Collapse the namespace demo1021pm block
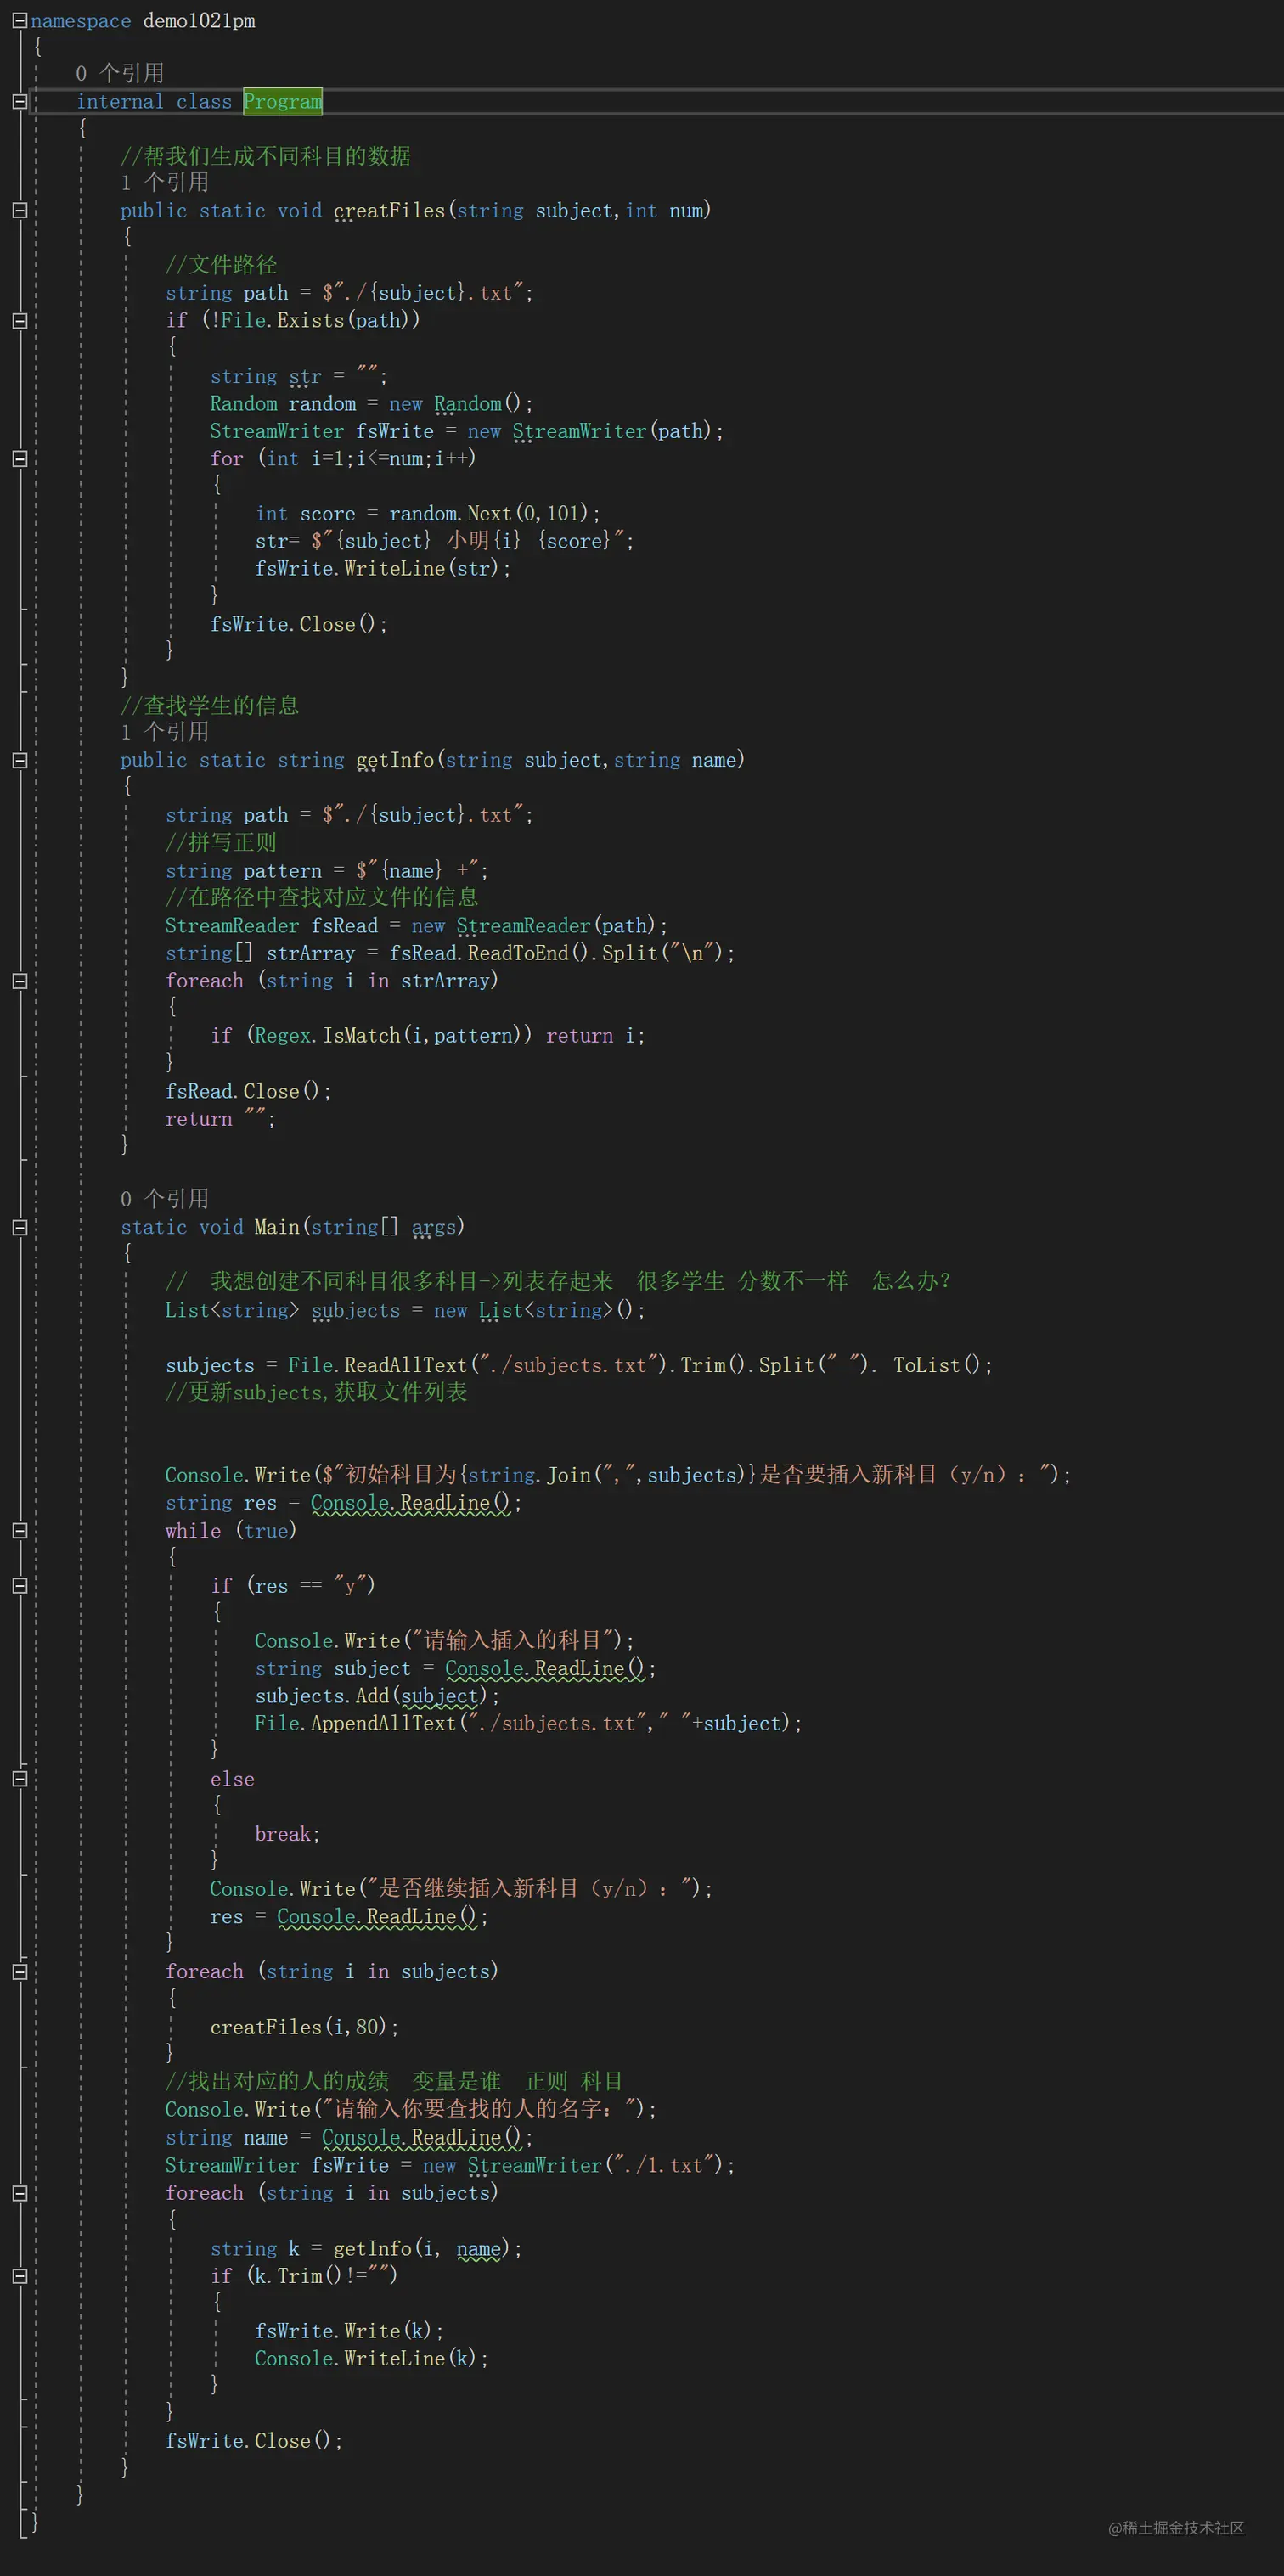This screenshot has height=2576, width=1284. 19,20
